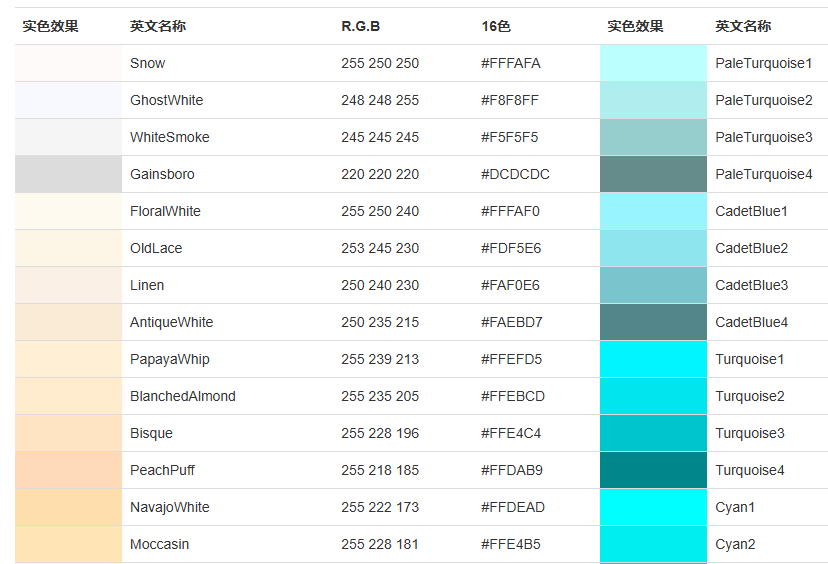Click the R.G.B column header
The width and height of the screenshot is (828, 564).
pos(361,26)
